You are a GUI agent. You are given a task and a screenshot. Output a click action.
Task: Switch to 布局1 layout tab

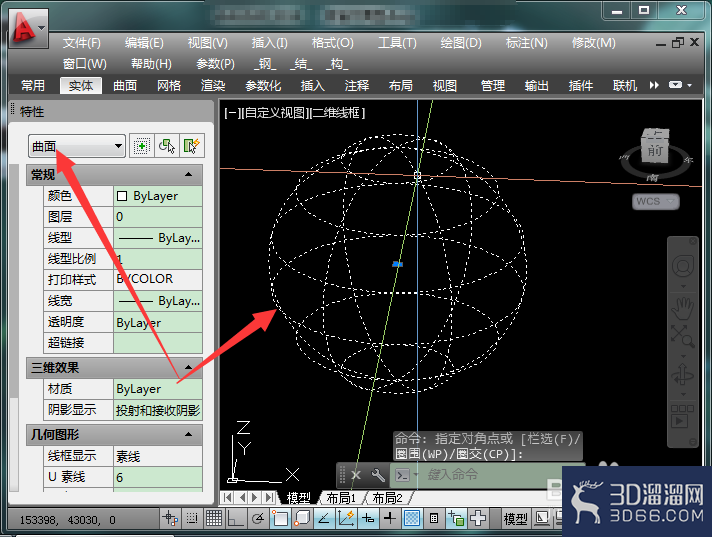[341, 498]
